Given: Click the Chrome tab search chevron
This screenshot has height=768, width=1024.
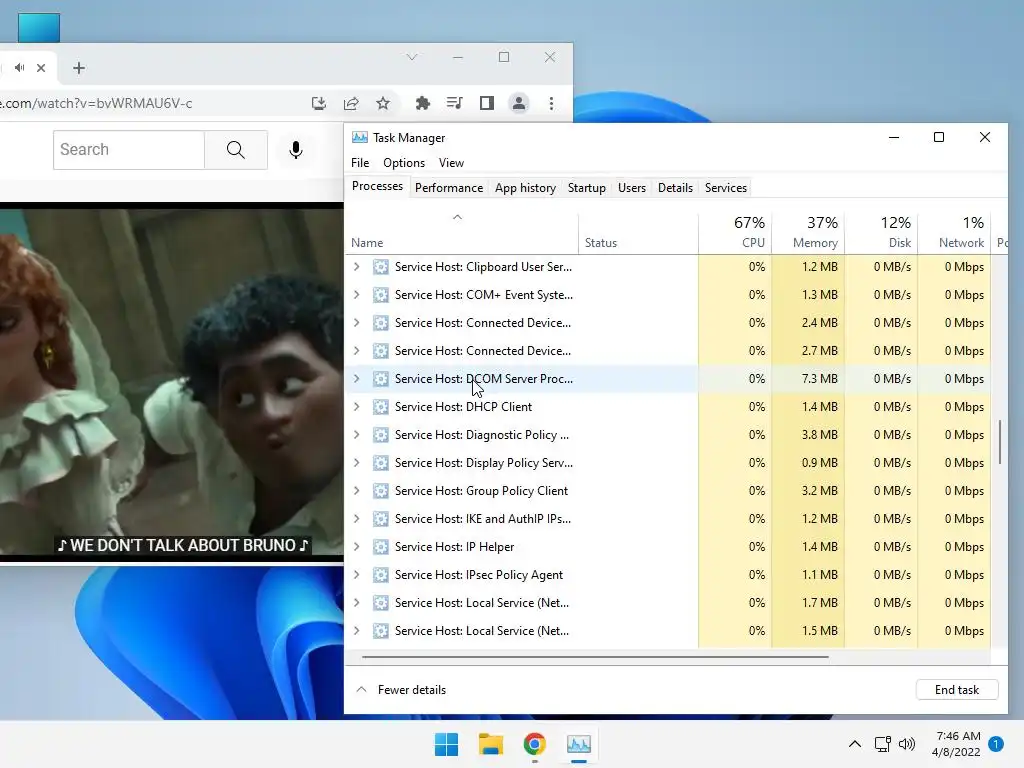Looking at the screenshot, I should click(x=411, y=57).
